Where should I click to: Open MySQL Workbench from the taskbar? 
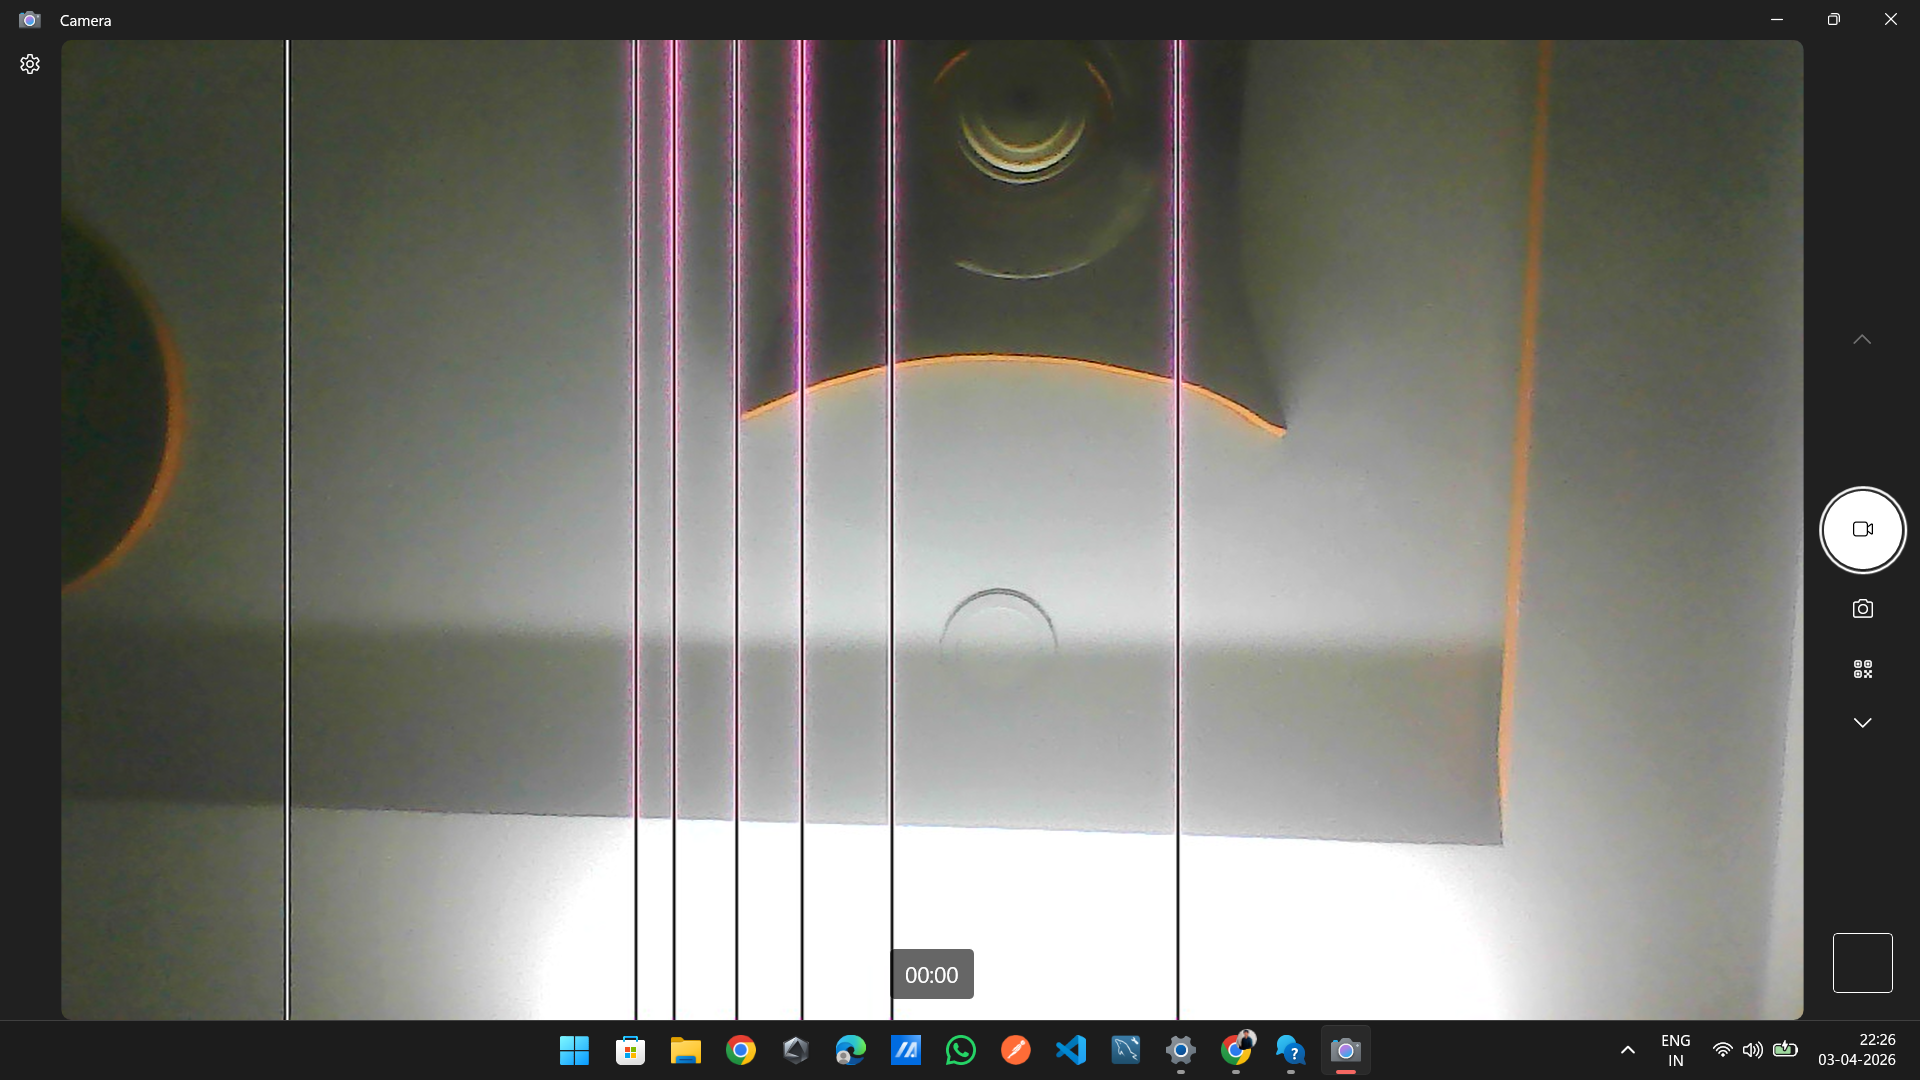tap(1125, 1050)
